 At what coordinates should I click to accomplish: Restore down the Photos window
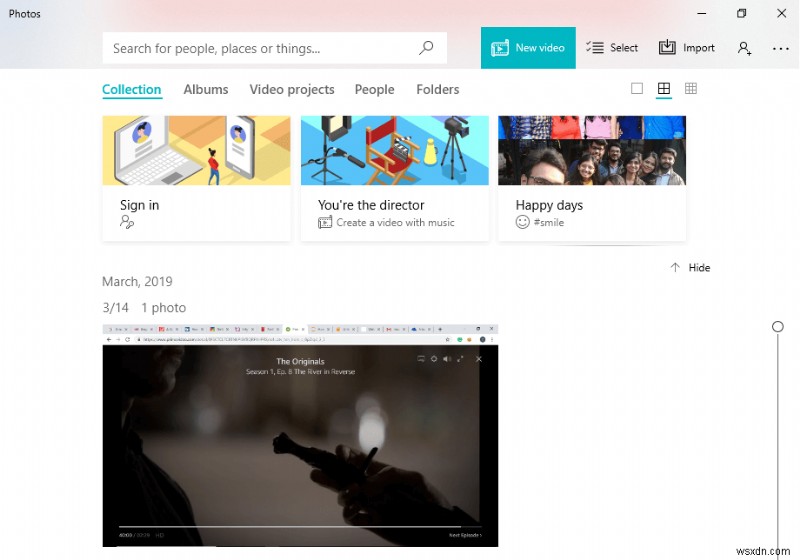[741, 14]
